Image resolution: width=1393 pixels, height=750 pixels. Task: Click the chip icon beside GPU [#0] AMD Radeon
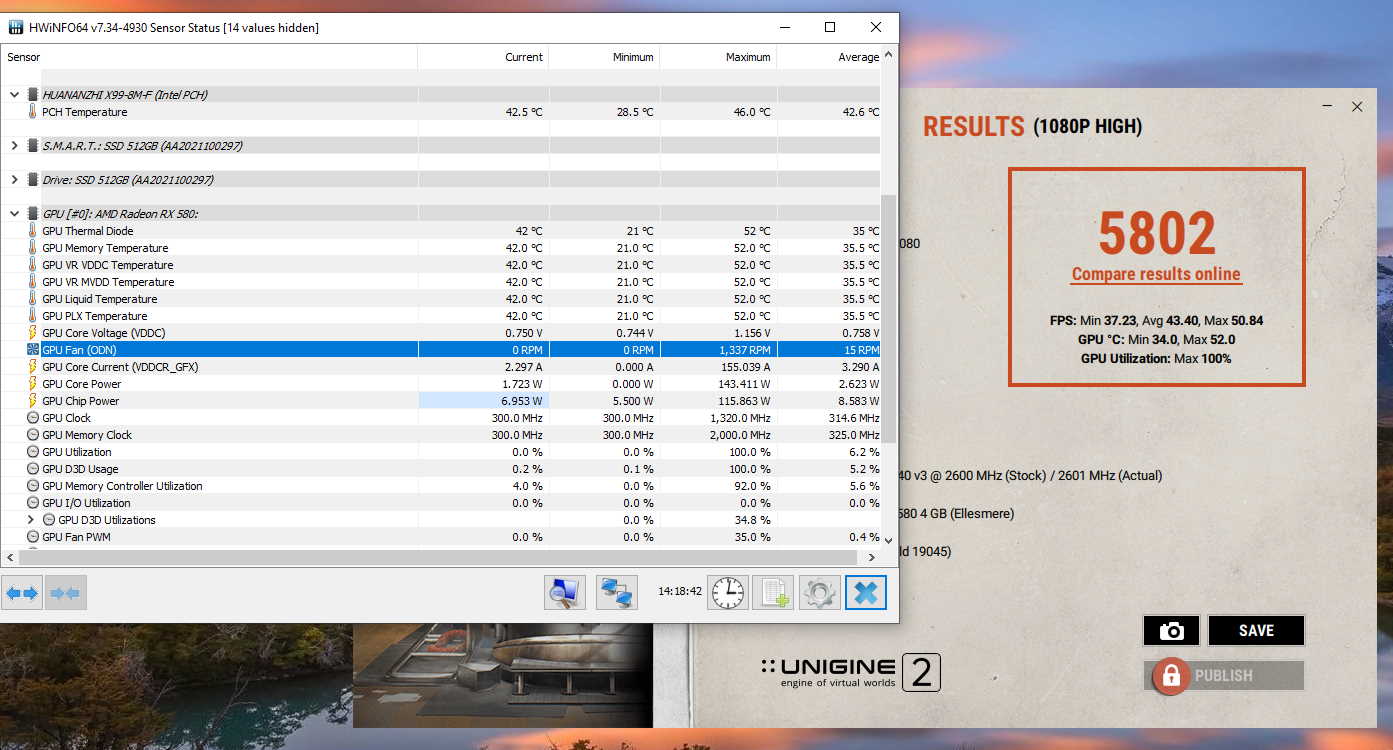point(32,214)
